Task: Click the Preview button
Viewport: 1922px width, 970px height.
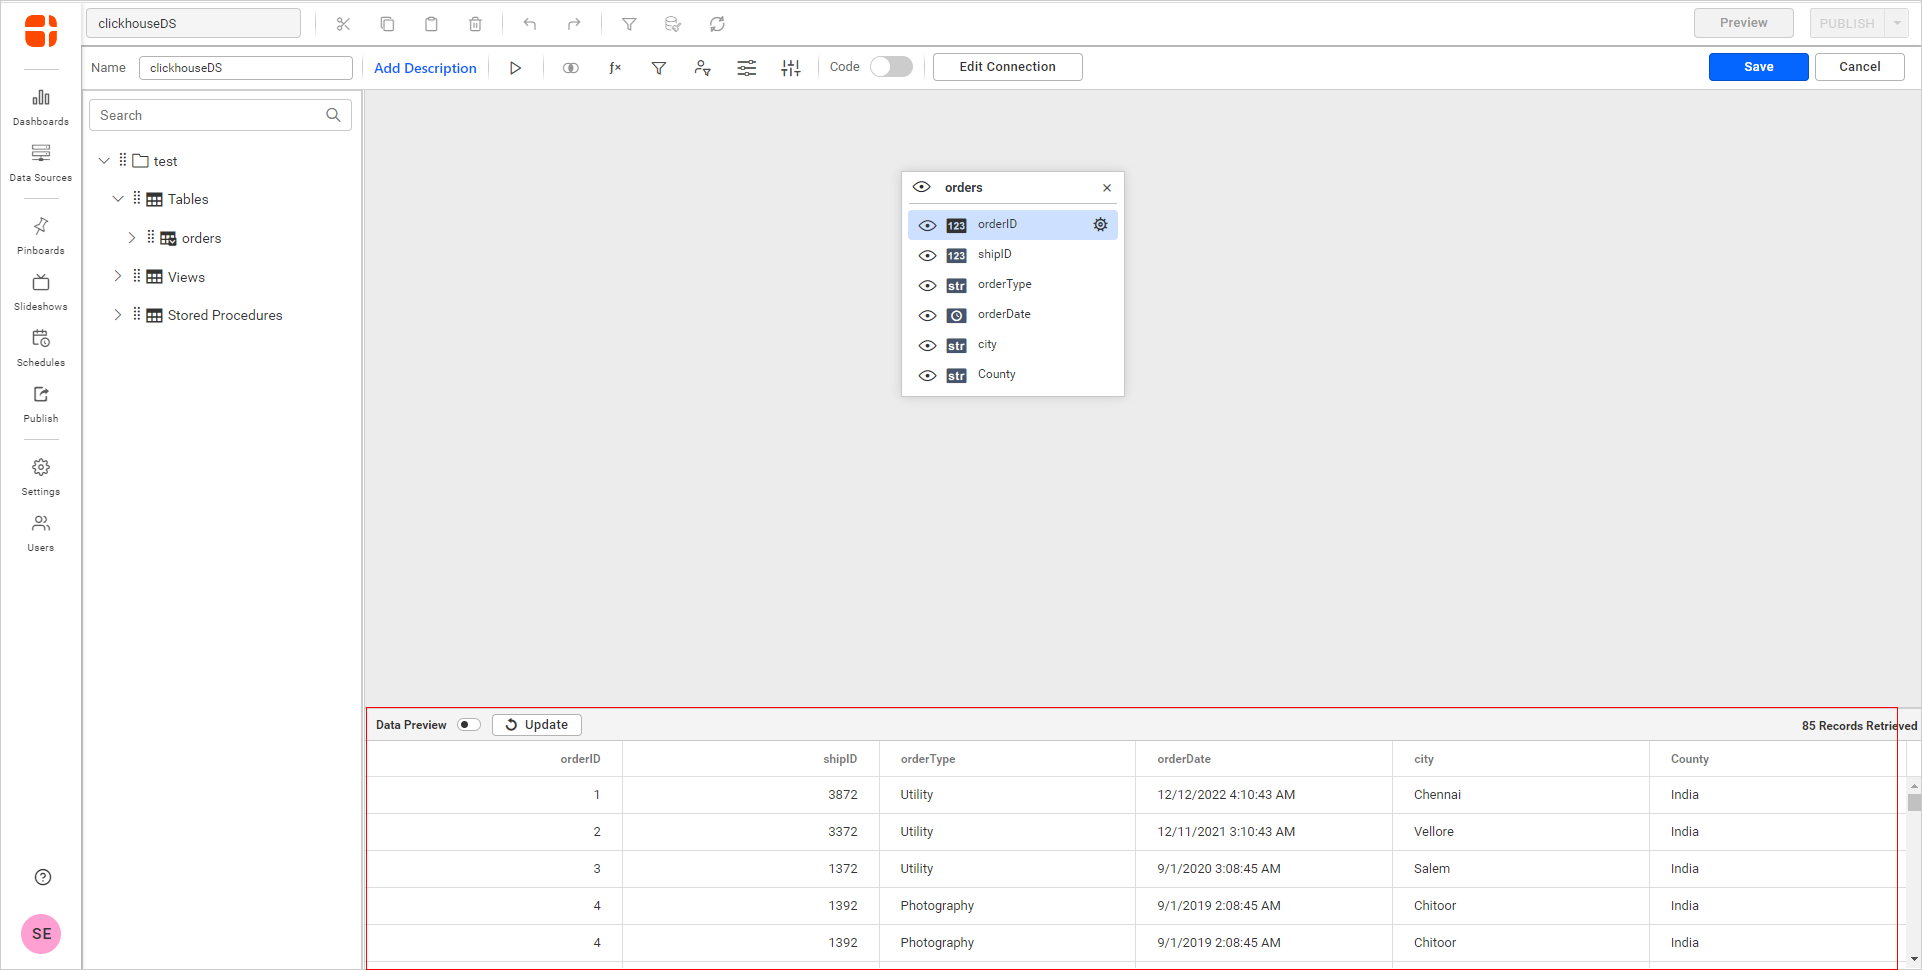Action: pyautogui.click(x=1743, y=23)
